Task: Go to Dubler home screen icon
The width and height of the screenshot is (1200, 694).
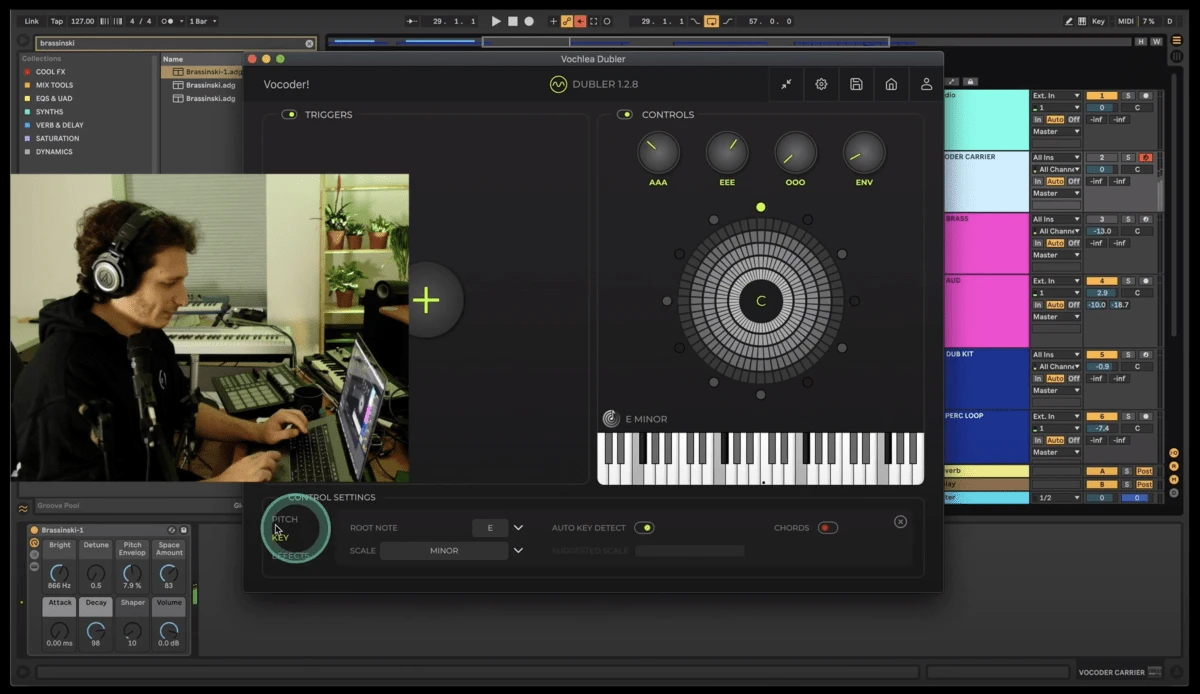Action: click(x=891, y=85)
